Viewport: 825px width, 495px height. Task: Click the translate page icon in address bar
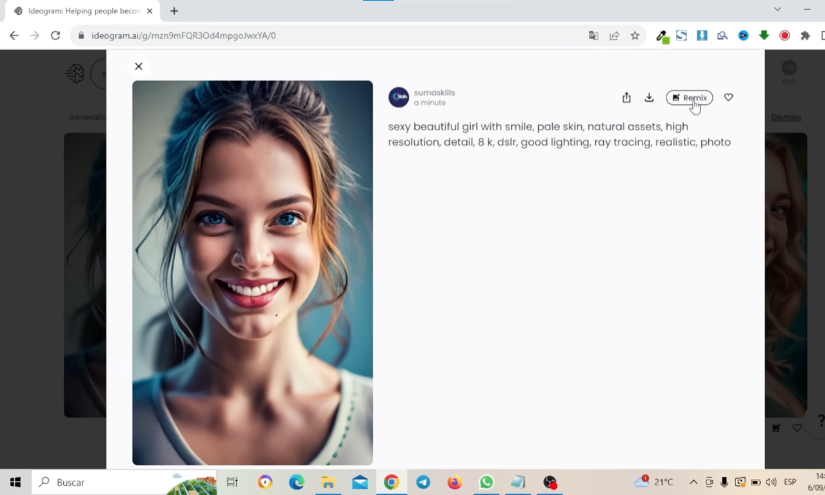pyautogui.click(x=593, y=35)
